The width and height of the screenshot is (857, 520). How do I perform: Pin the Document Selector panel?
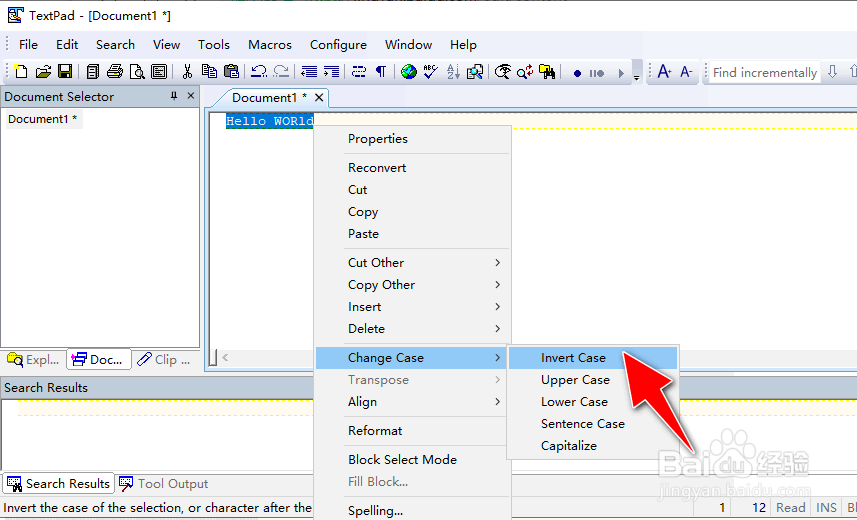[174, 96]
